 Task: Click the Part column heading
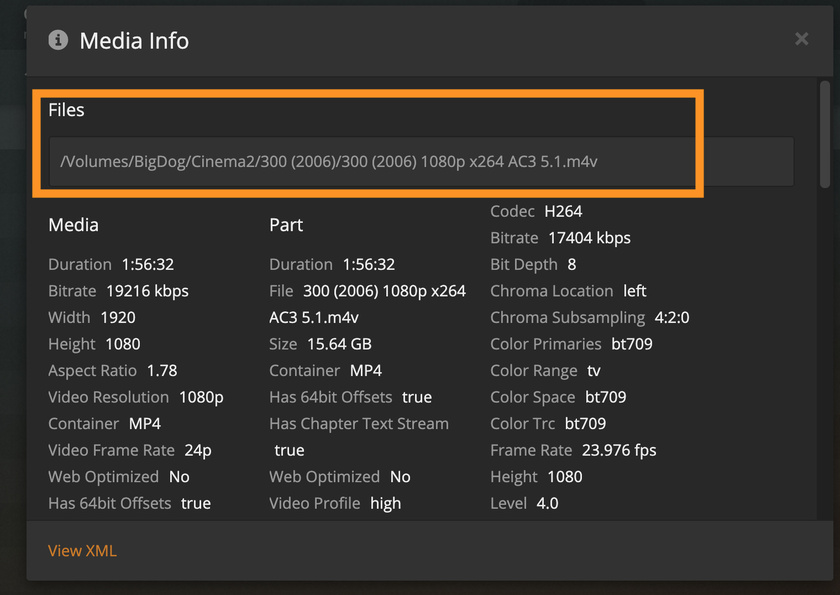286,225
